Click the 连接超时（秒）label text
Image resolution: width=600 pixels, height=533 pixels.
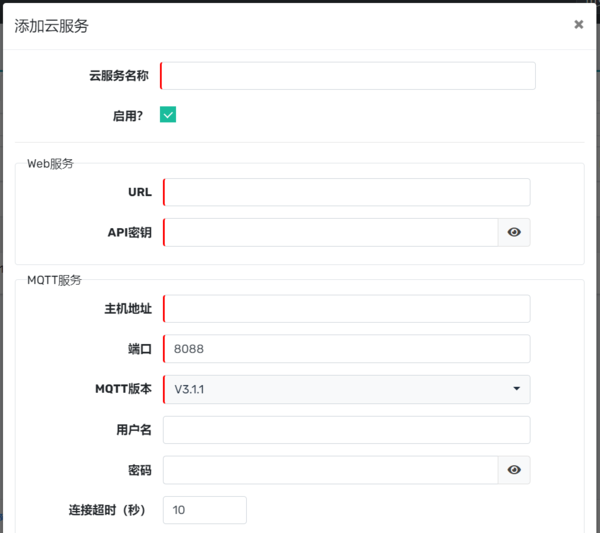click(107, 510)
